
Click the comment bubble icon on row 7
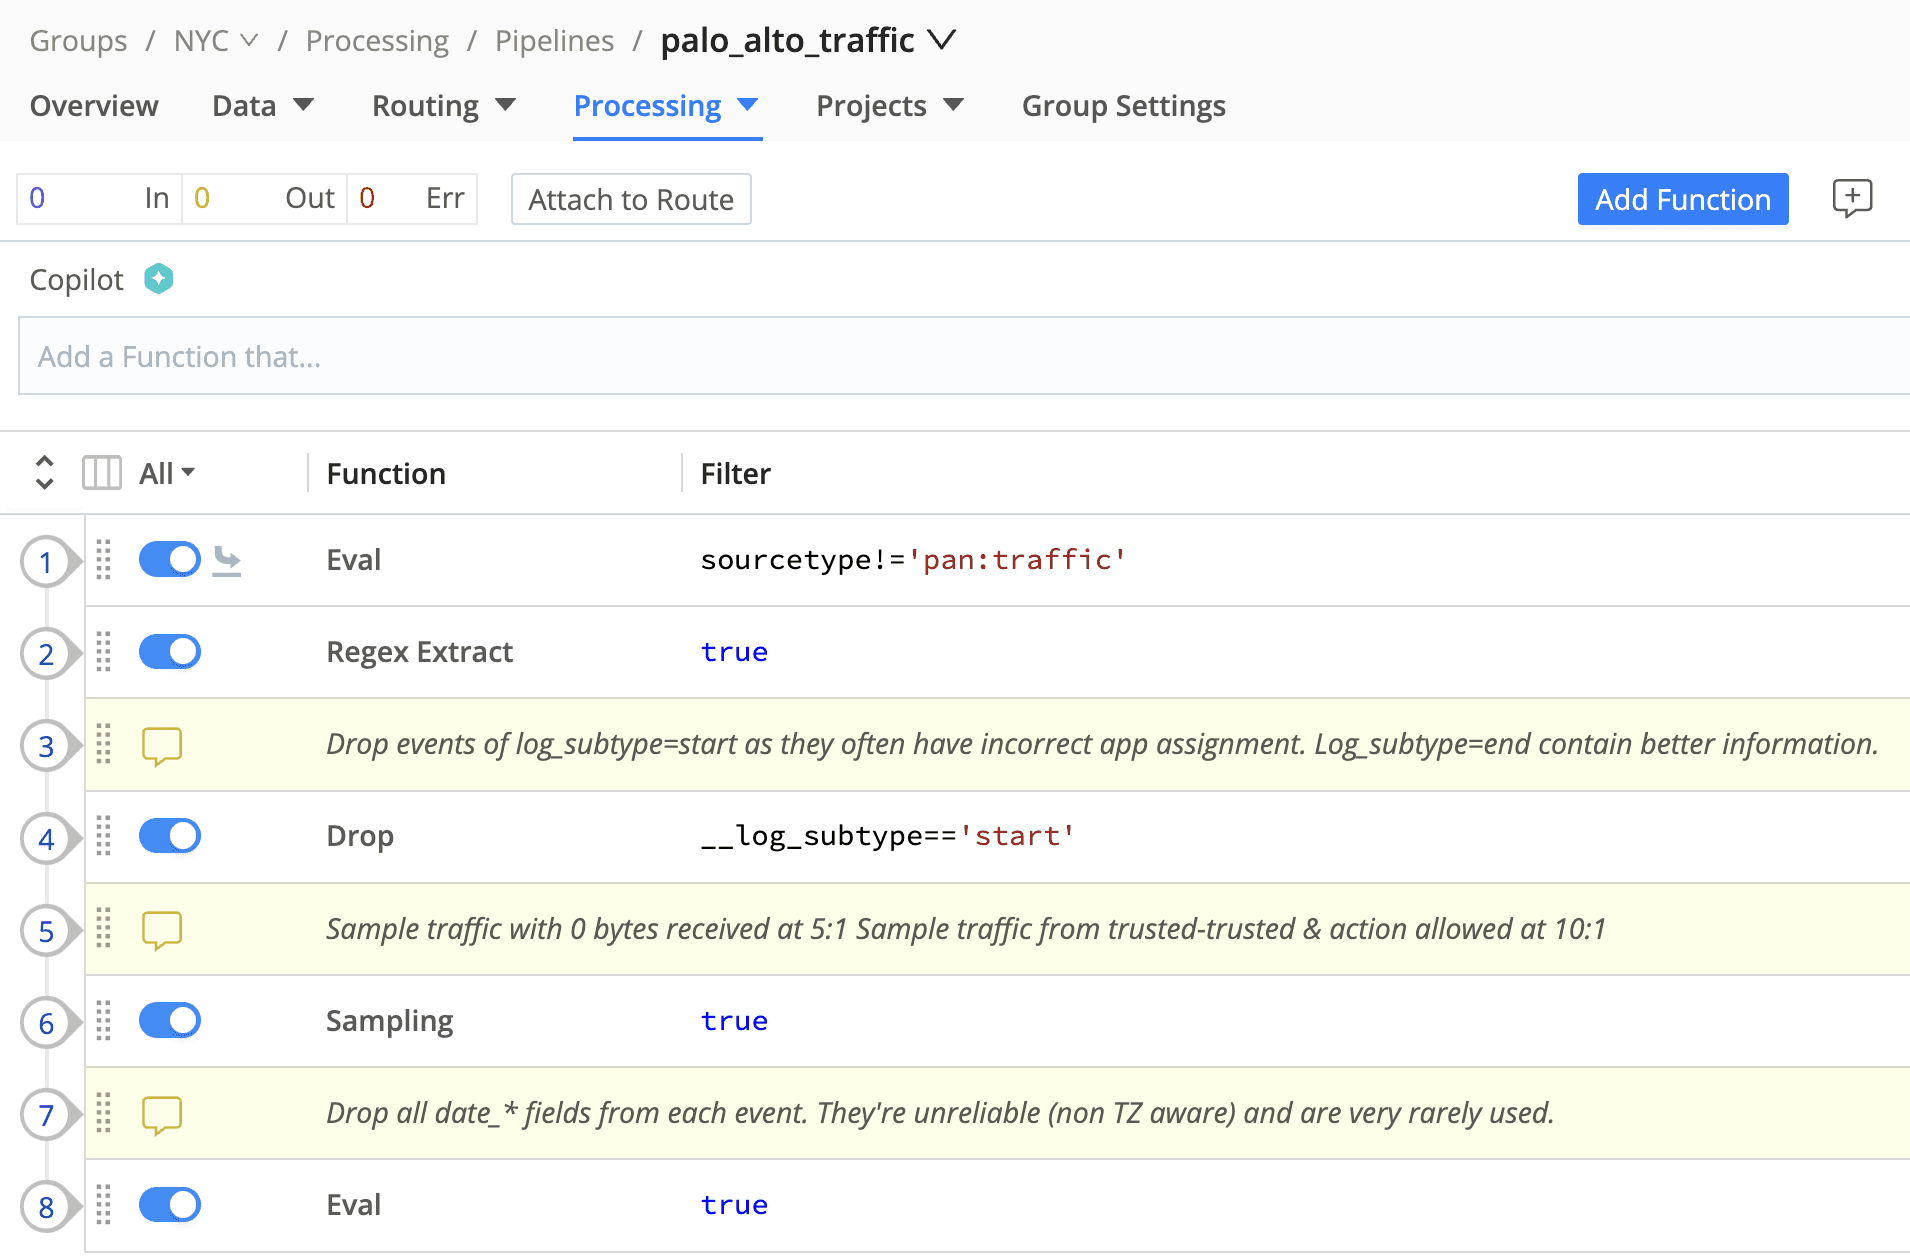[x=161, y=1114]
